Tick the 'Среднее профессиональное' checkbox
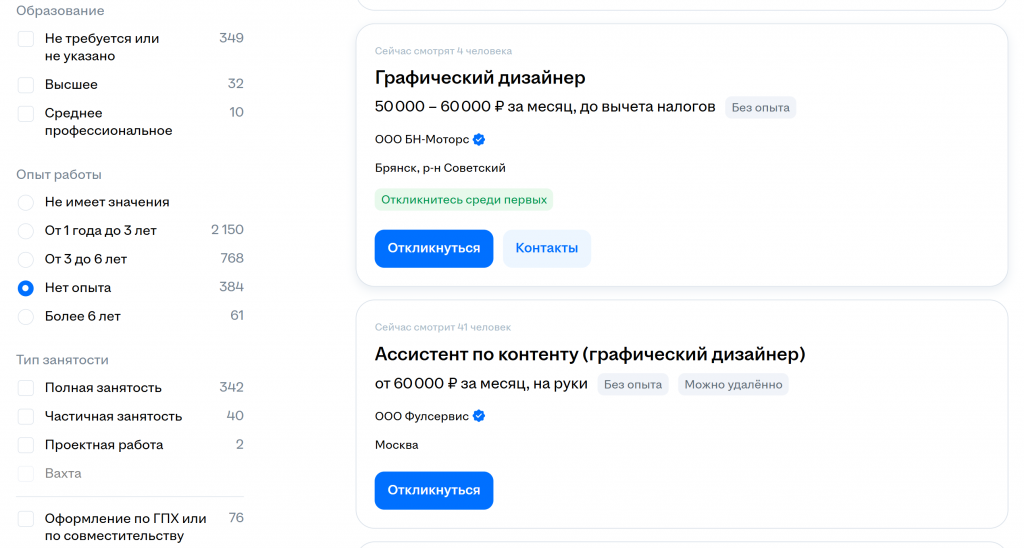Screen dimensions: 1024x548 (25, 114)
